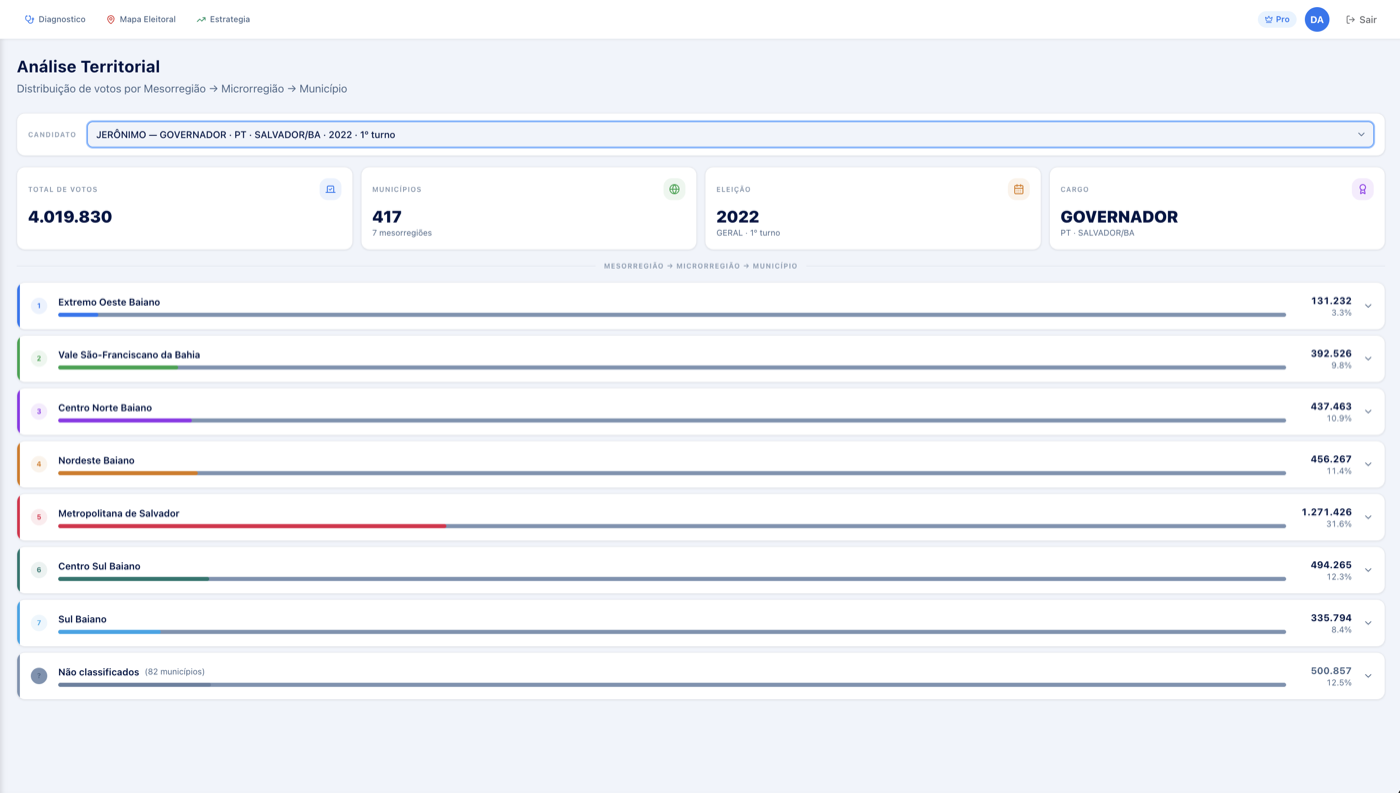Go to Mapa Eleitoral page
This screenshot has width=1400, height=793.
tap(141, 19)
